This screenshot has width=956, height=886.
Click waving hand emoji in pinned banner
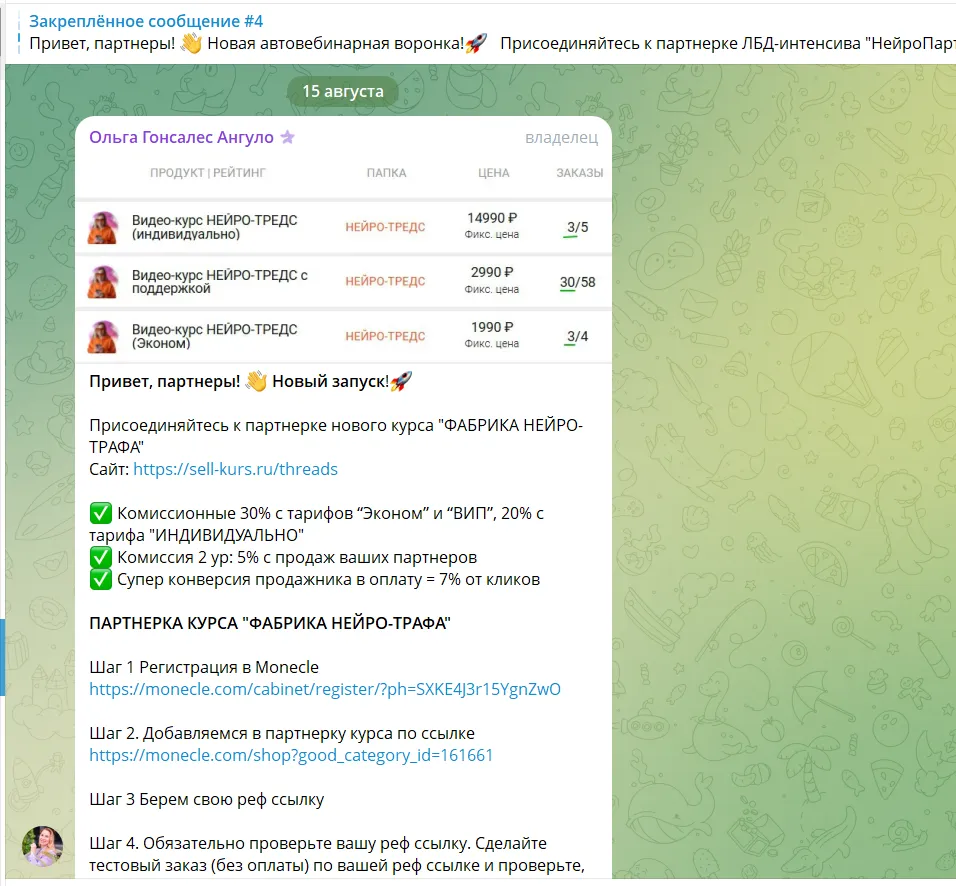[x=191, y=43]
